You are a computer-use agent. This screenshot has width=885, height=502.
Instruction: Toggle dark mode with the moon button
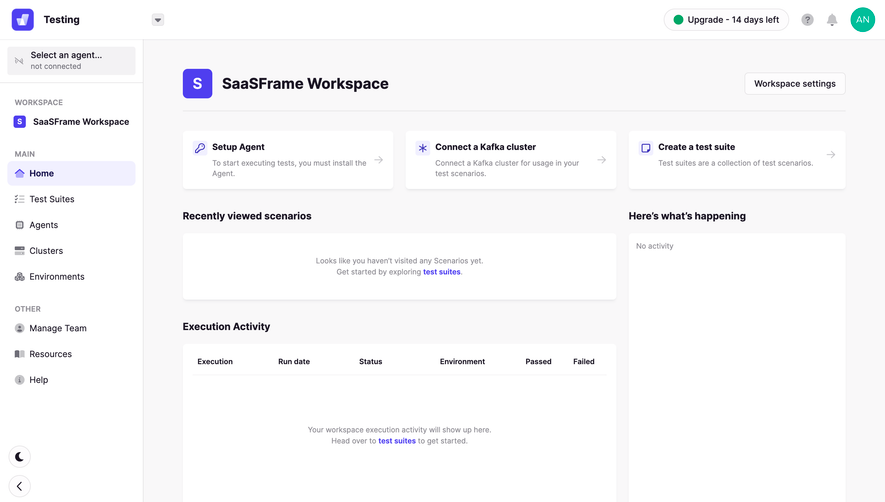(x=20, y=457)
